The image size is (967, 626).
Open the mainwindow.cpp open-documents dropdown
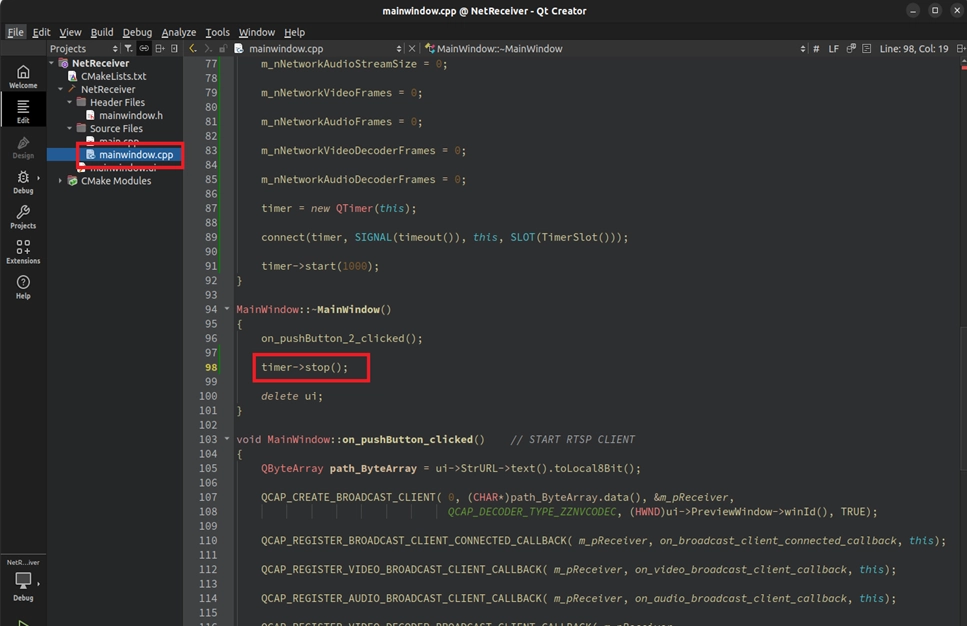(325, 48)
